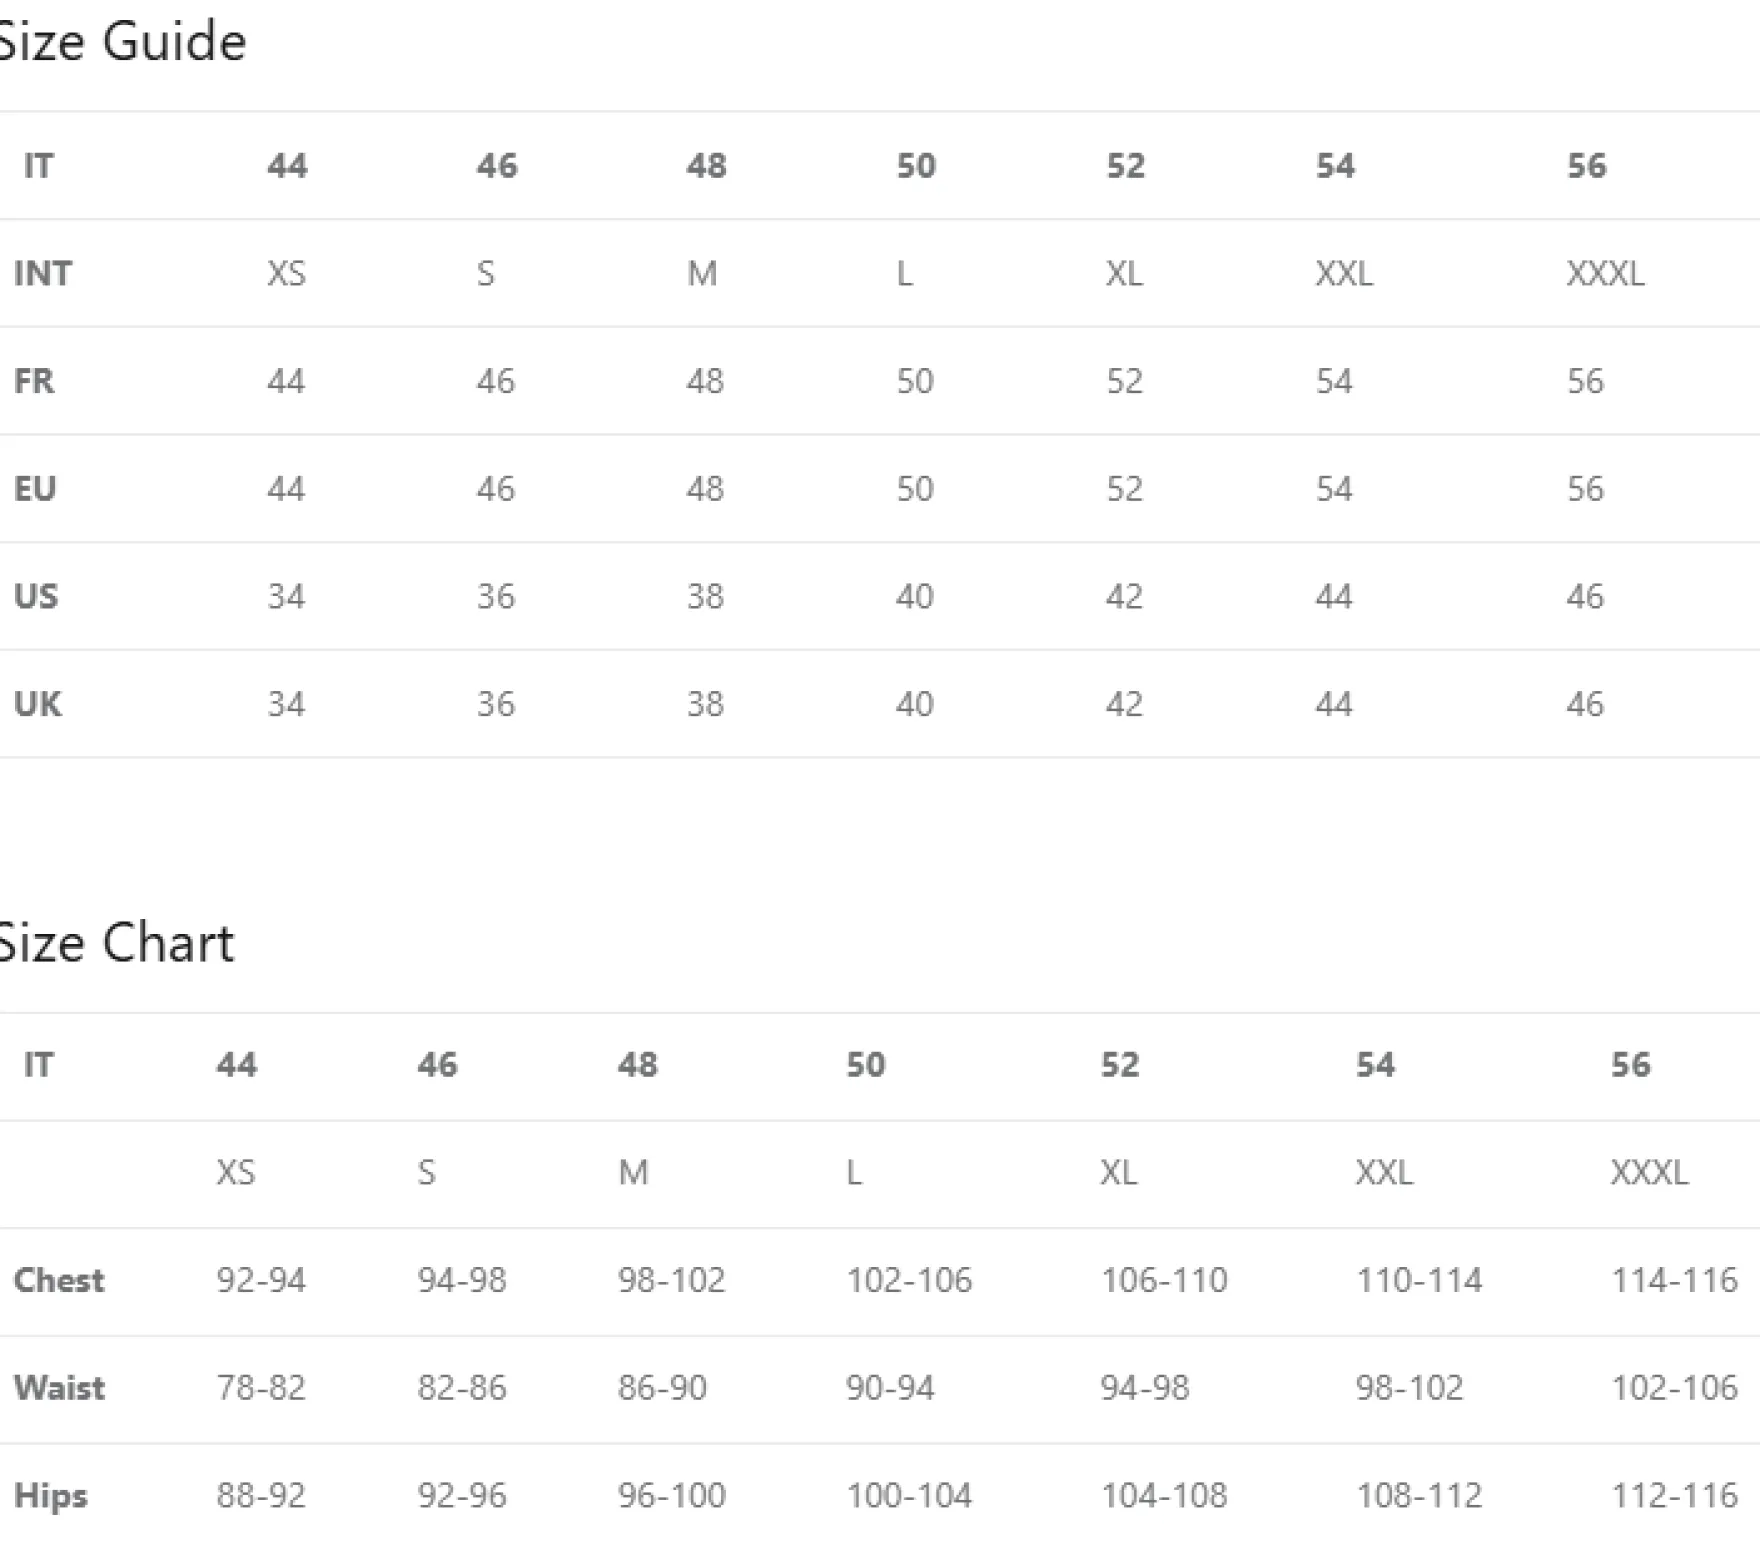Click XXXL in the INT row
This screenshot has height=1550, width=1760.
(1605, 273)
